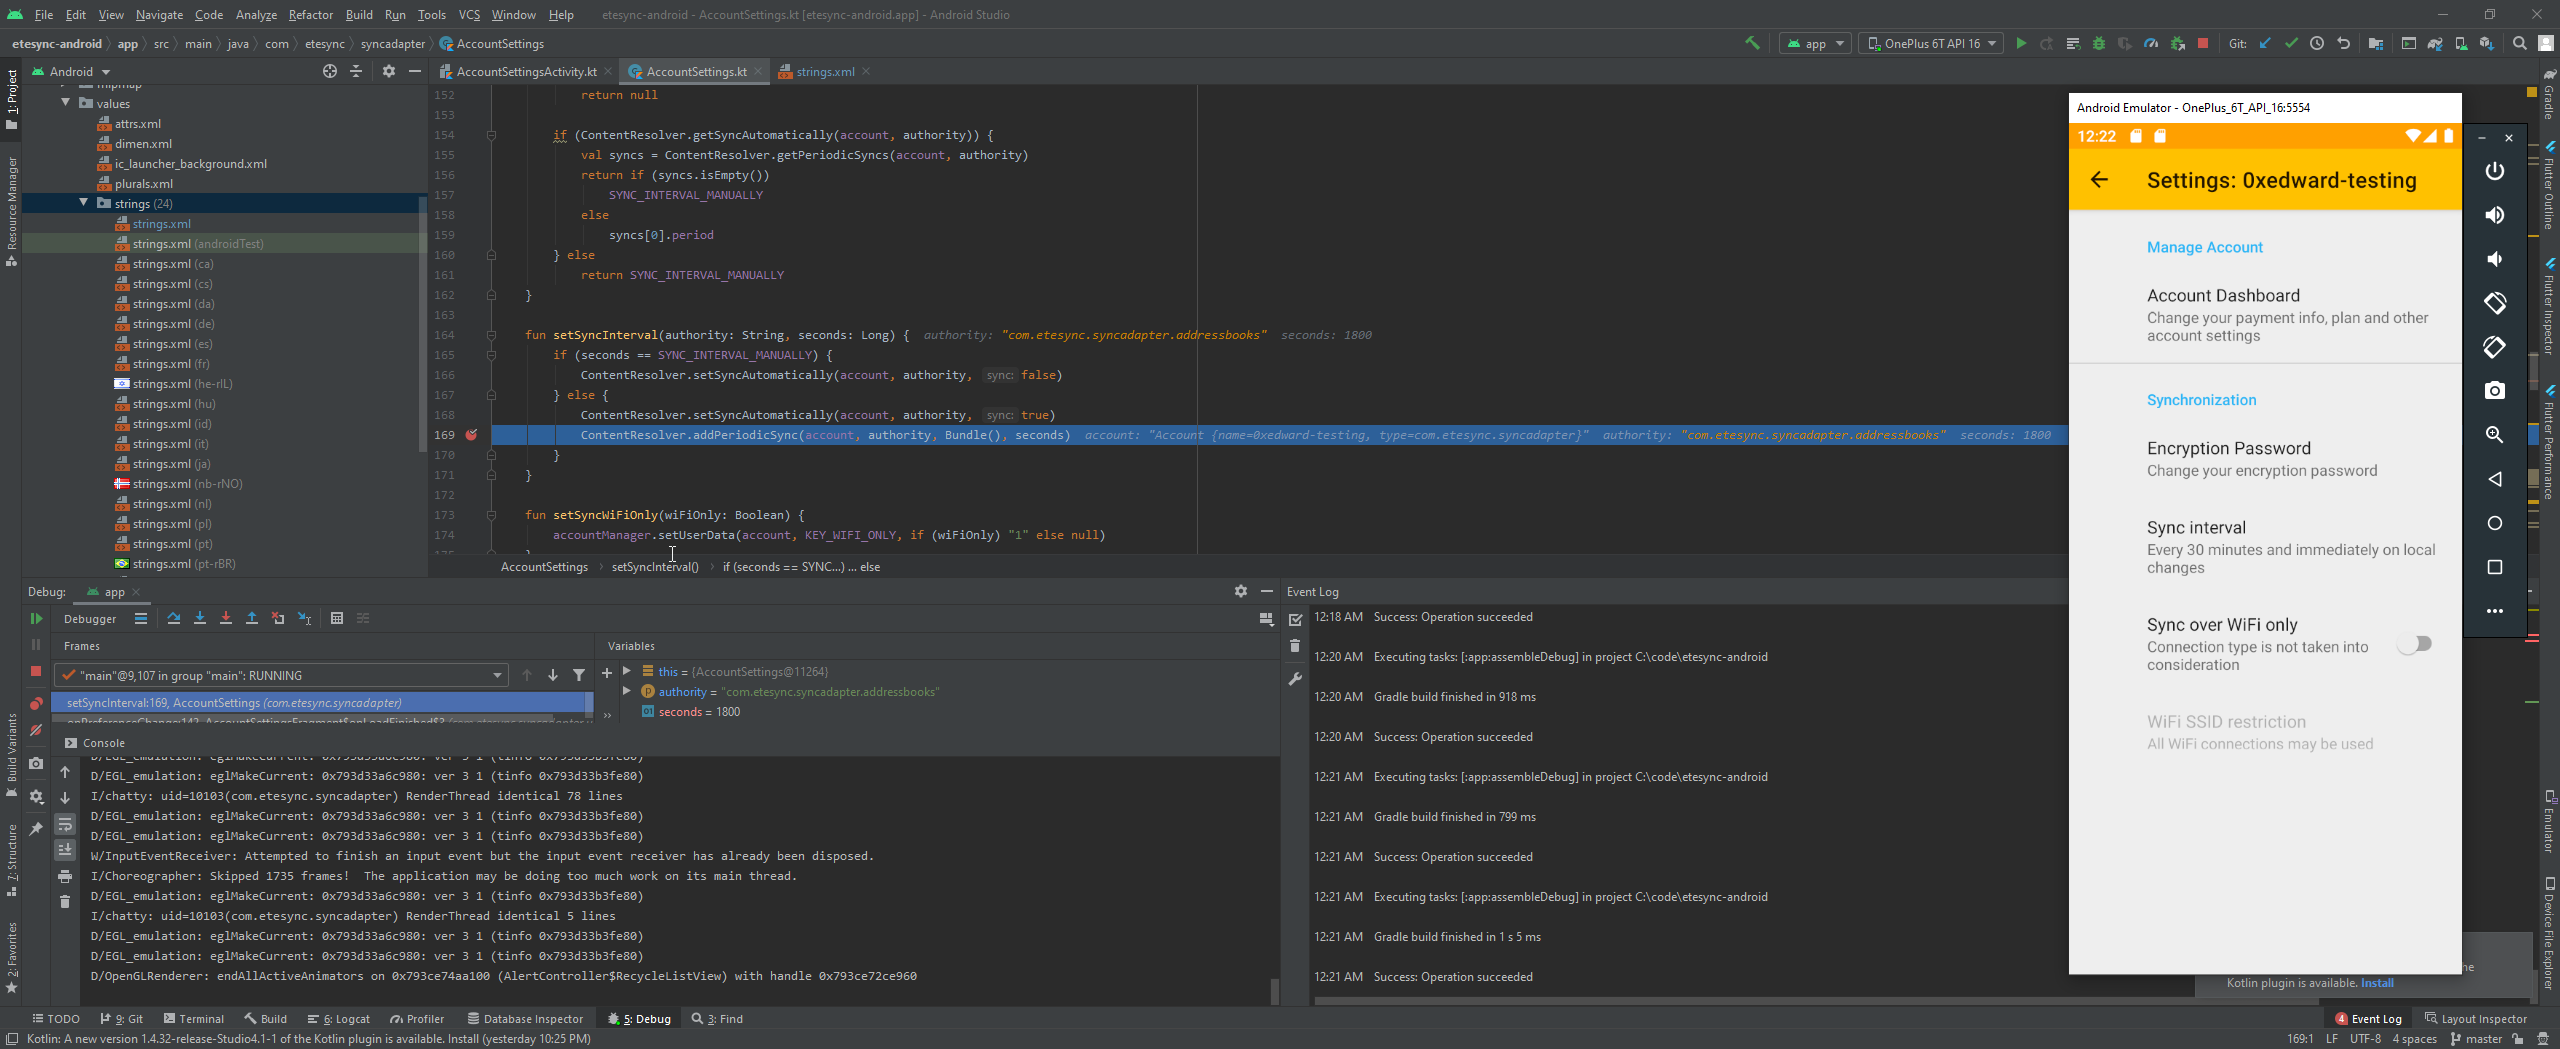The image size is (2560, 1049).
Task: Click the Step Over debugger icon
Action: pos(174,618)
